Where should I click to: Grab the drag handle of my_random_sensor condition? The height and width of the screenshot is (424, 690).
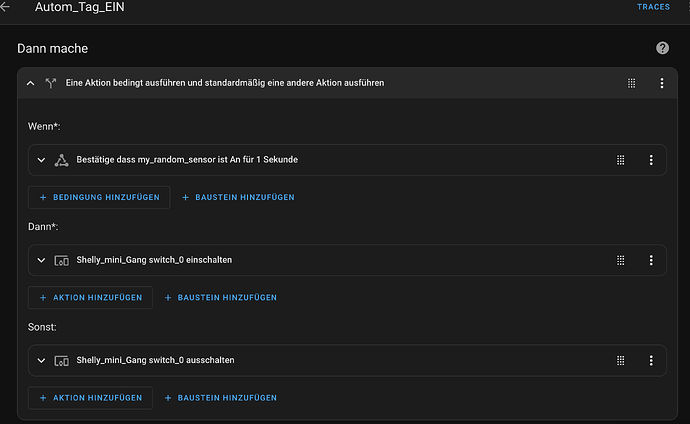click(620, 160)
